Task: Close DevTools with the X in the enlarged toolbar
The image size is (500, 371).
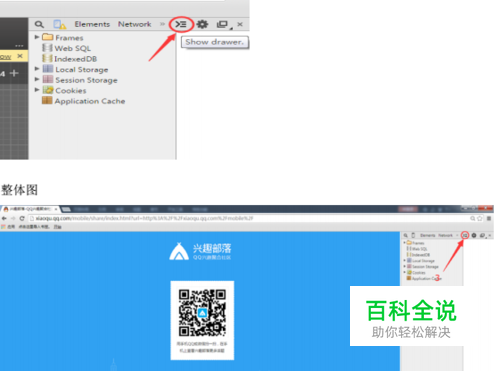Action: click(x=240, y=24)
